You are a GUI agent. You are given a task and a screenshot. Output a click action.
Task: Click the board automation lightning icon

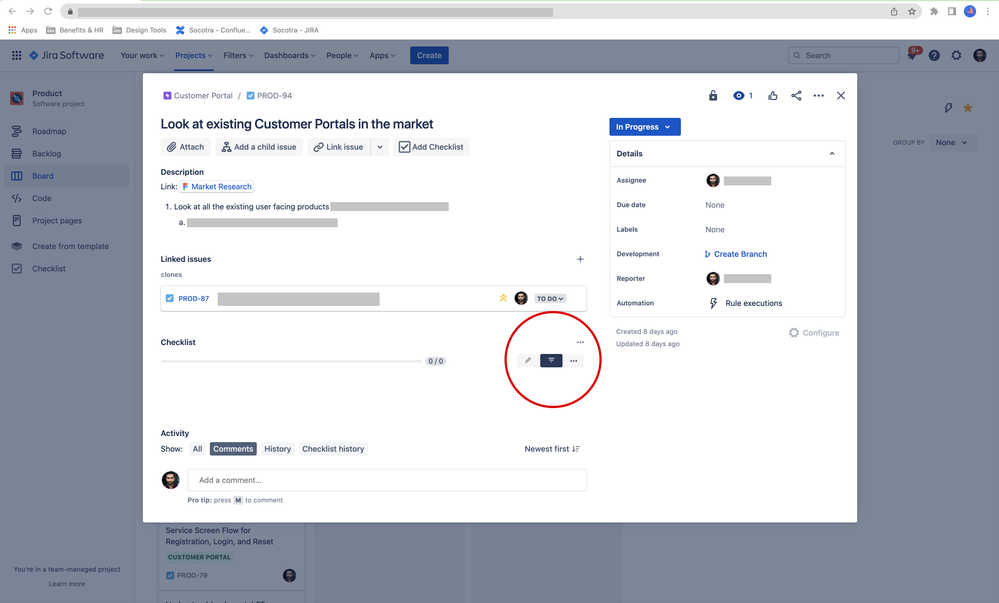(948, 108)
